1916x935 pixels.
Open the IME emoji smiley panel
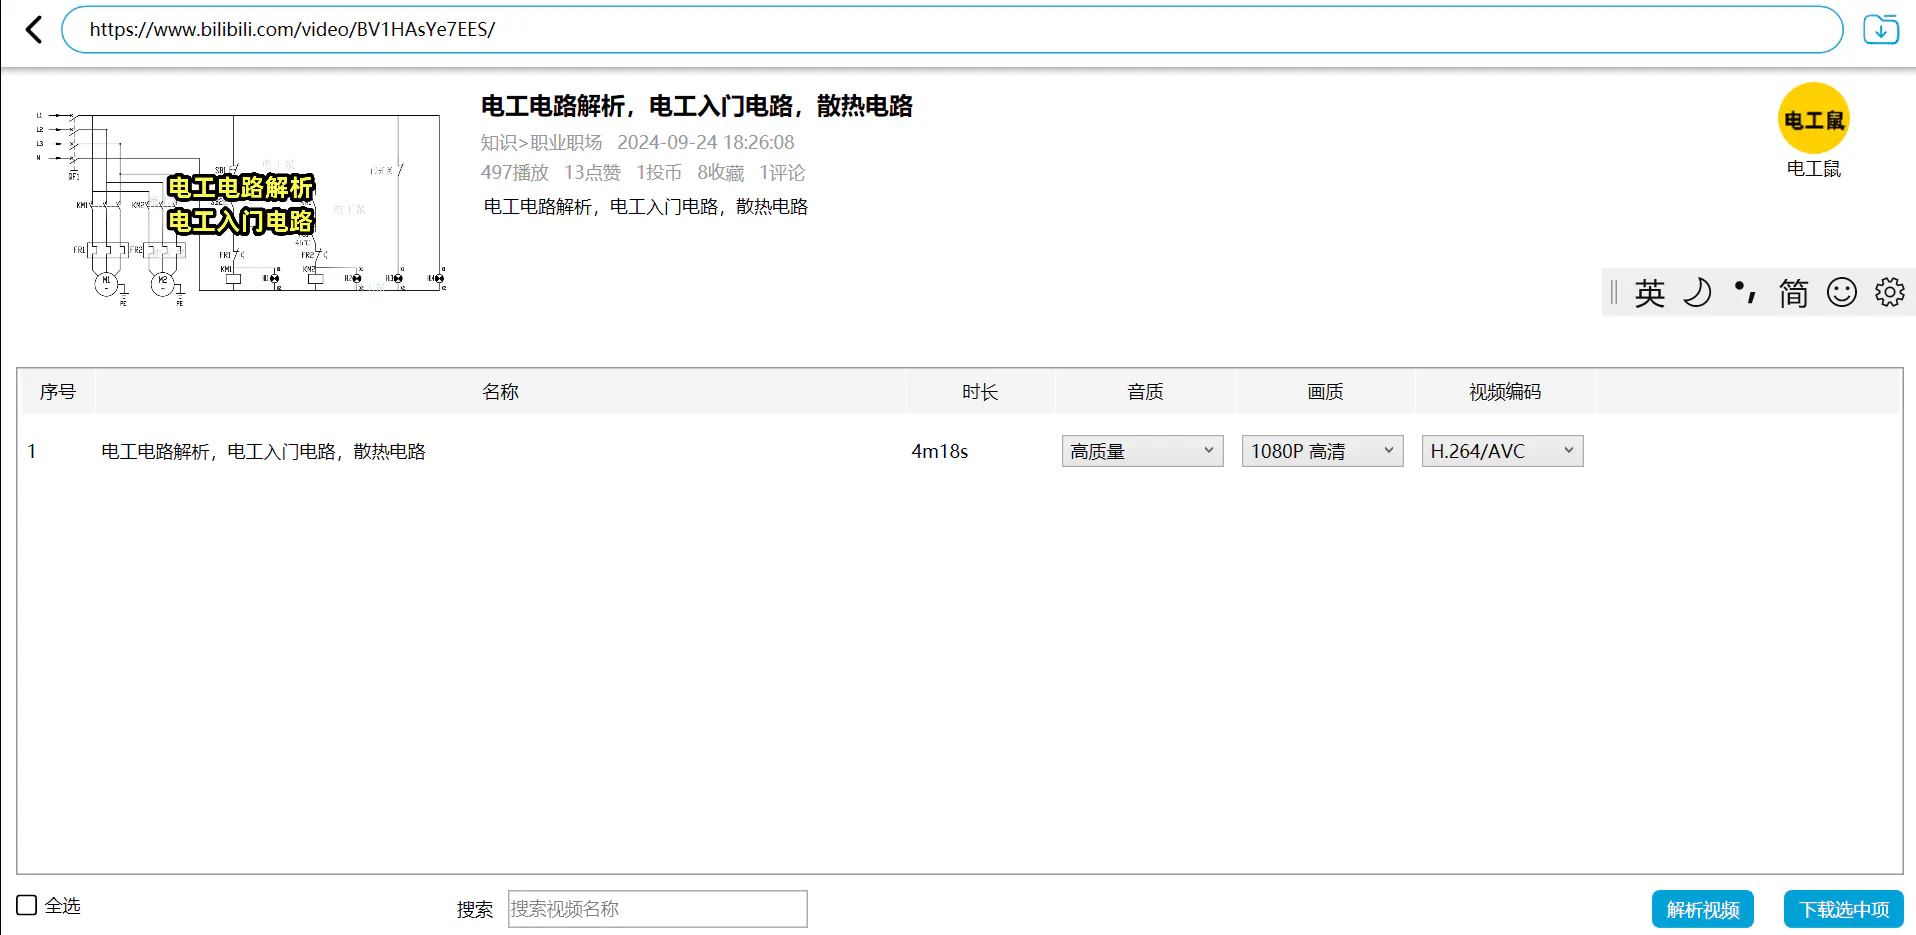[1841, 293]
